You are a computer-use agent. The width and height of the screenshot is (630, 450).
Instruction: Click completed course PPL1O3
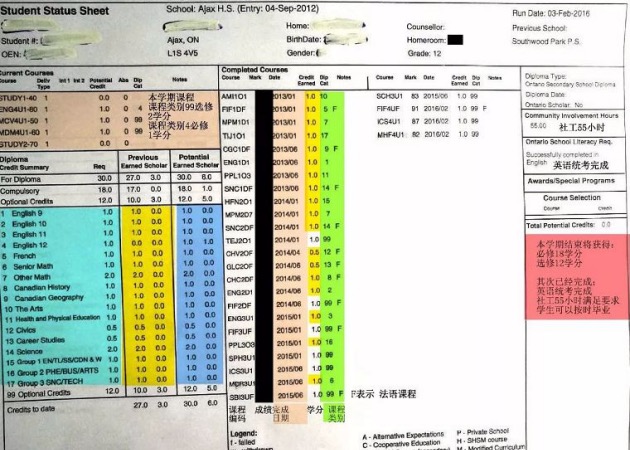(237, 176)
